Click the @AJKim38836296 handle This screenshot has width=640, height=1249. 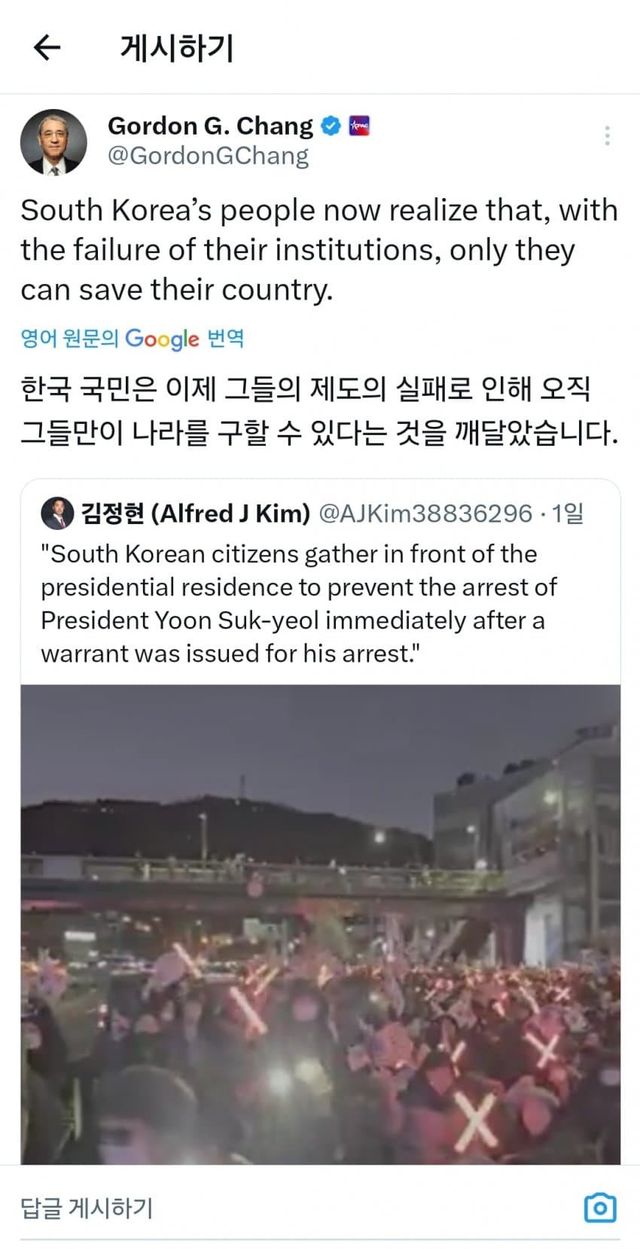tap(425, 514)
